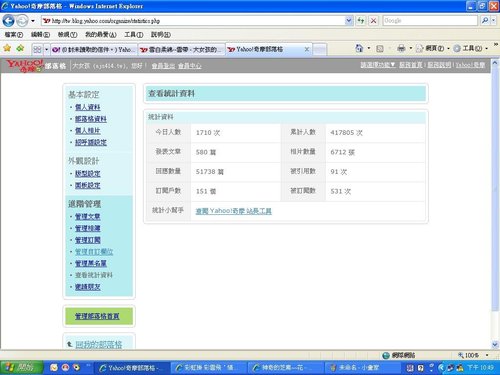Open the 我的最愛(A) menu
Image resolution: width=500 pixels, height=375 pixels.
click(x=101, y=35)
